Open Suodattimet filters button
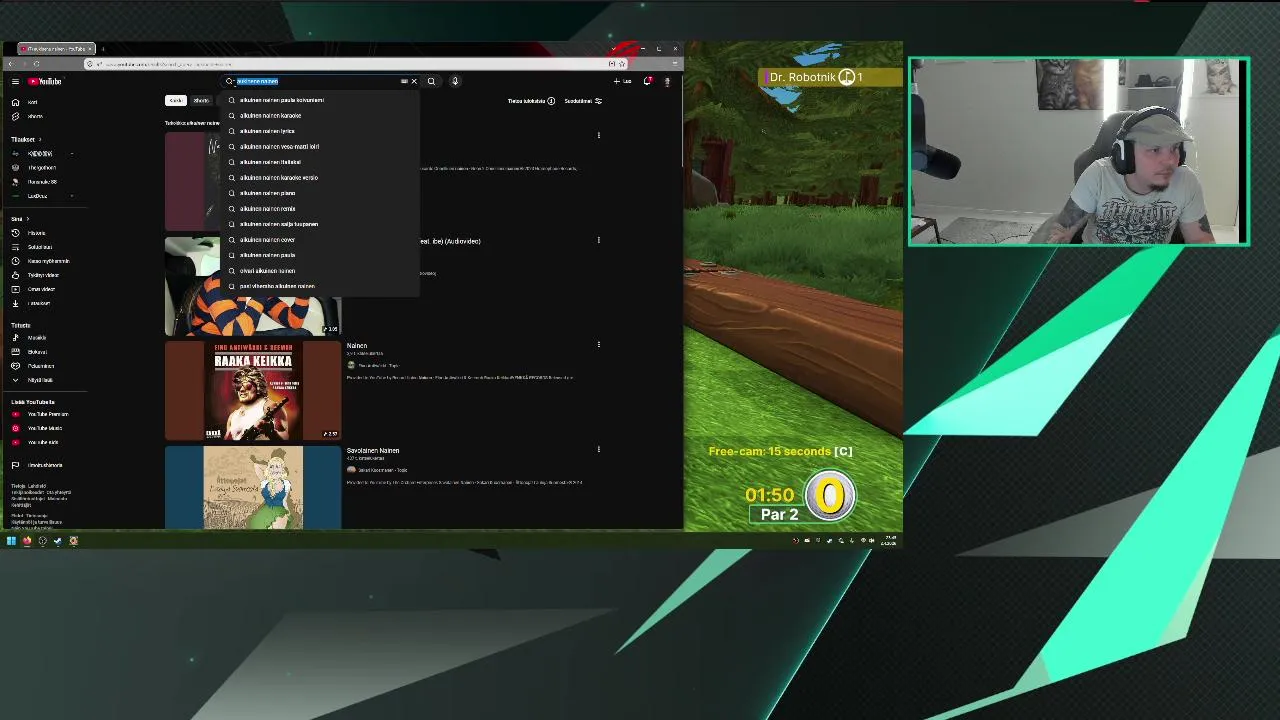 coord(583,101)
